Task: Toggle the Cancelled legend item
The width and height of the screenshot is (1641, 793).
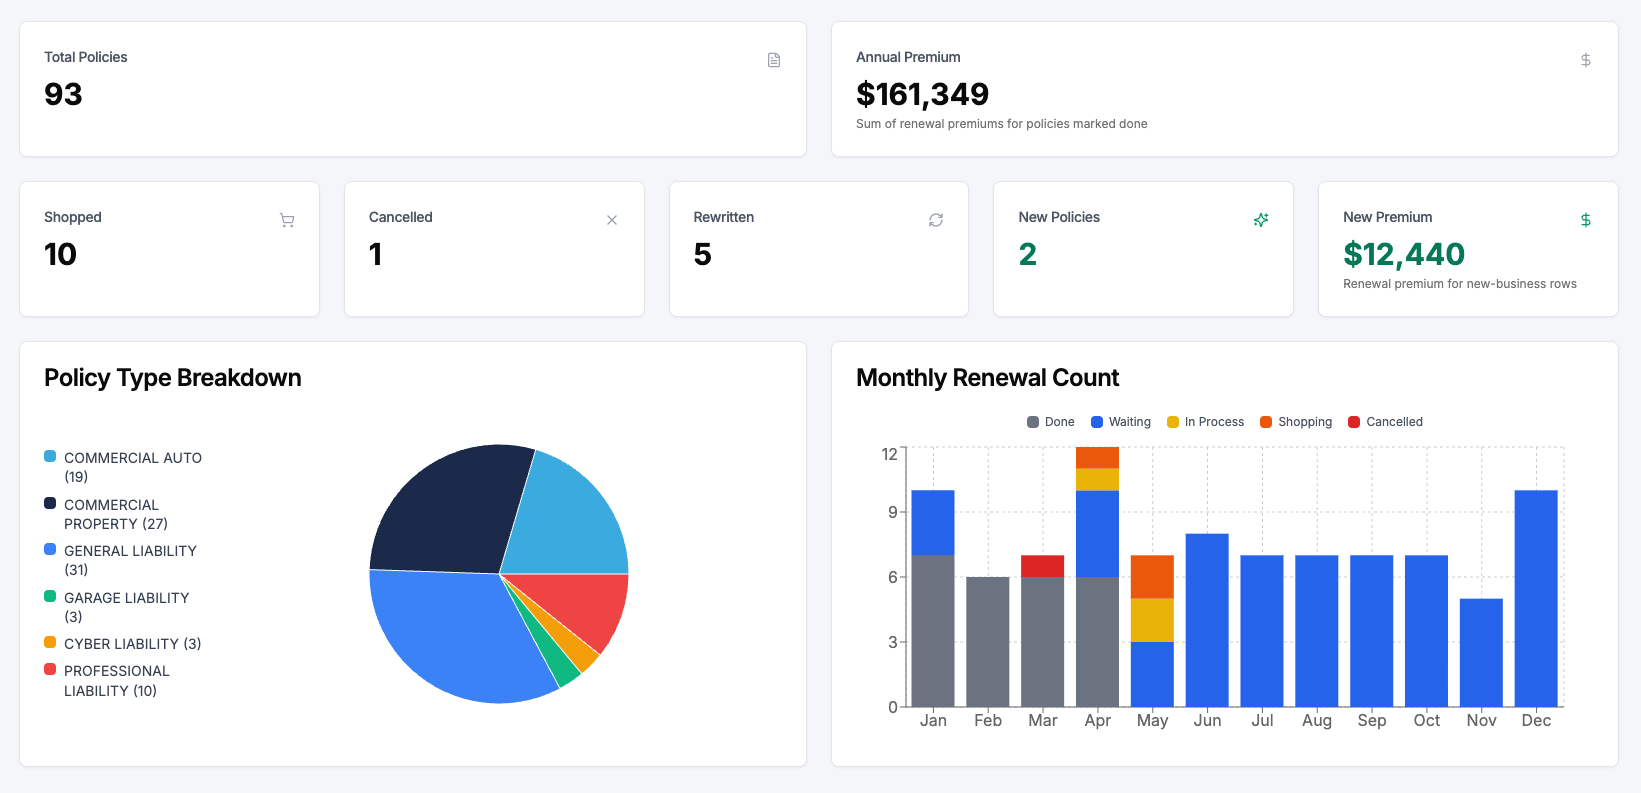Action: 1385,422
